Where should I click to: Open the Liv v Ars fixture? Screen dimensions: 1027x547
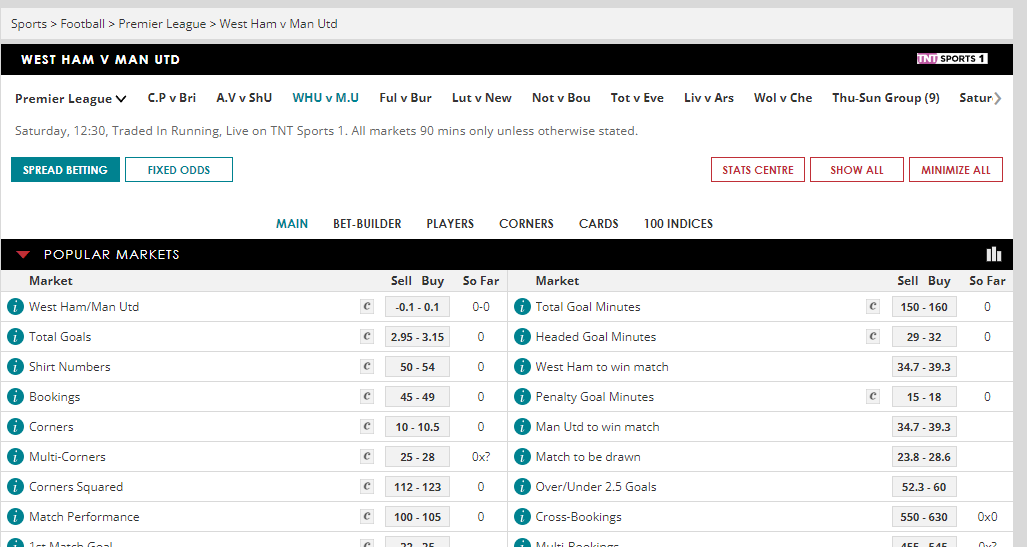point(709,98)
